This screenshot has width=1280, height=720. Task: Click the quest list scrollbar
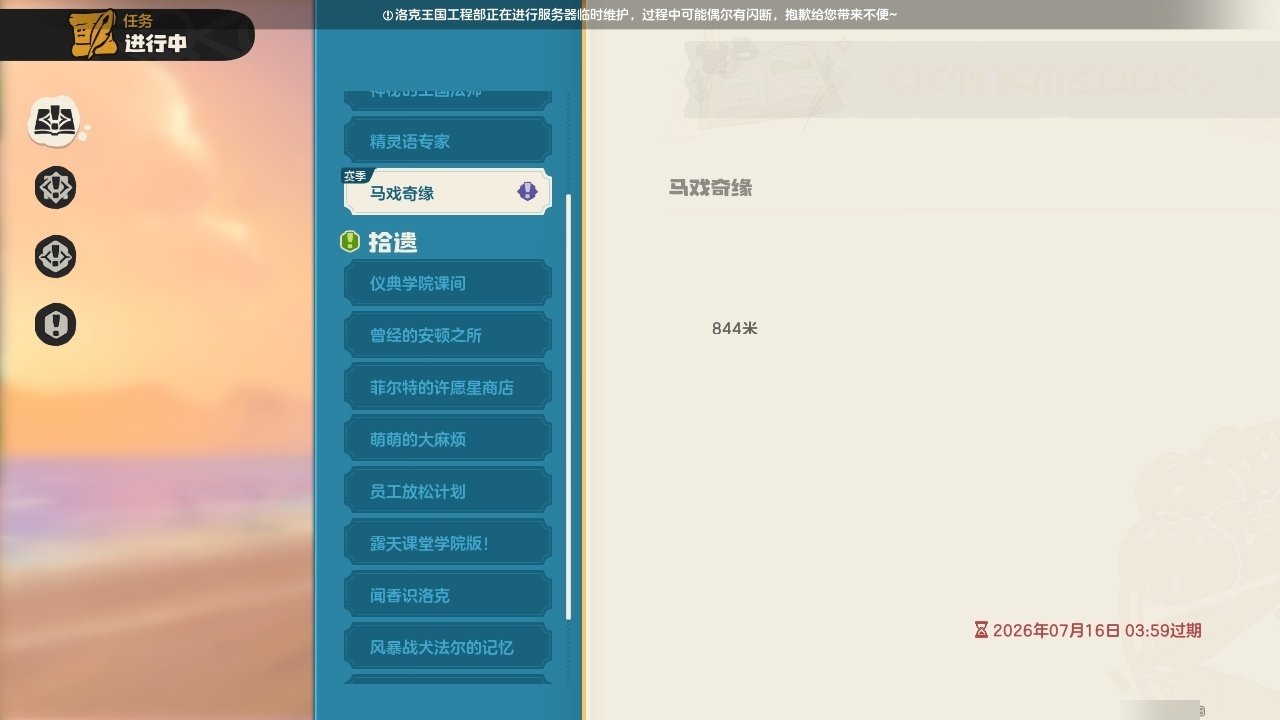coord(568,407)
